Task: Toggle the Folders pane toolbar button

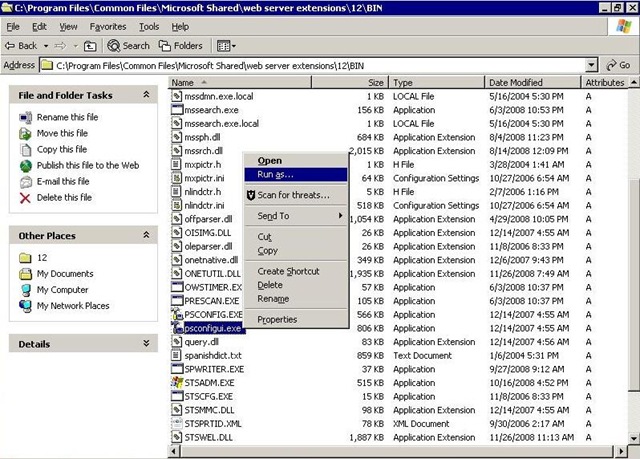Action: (x=180, y=46)
